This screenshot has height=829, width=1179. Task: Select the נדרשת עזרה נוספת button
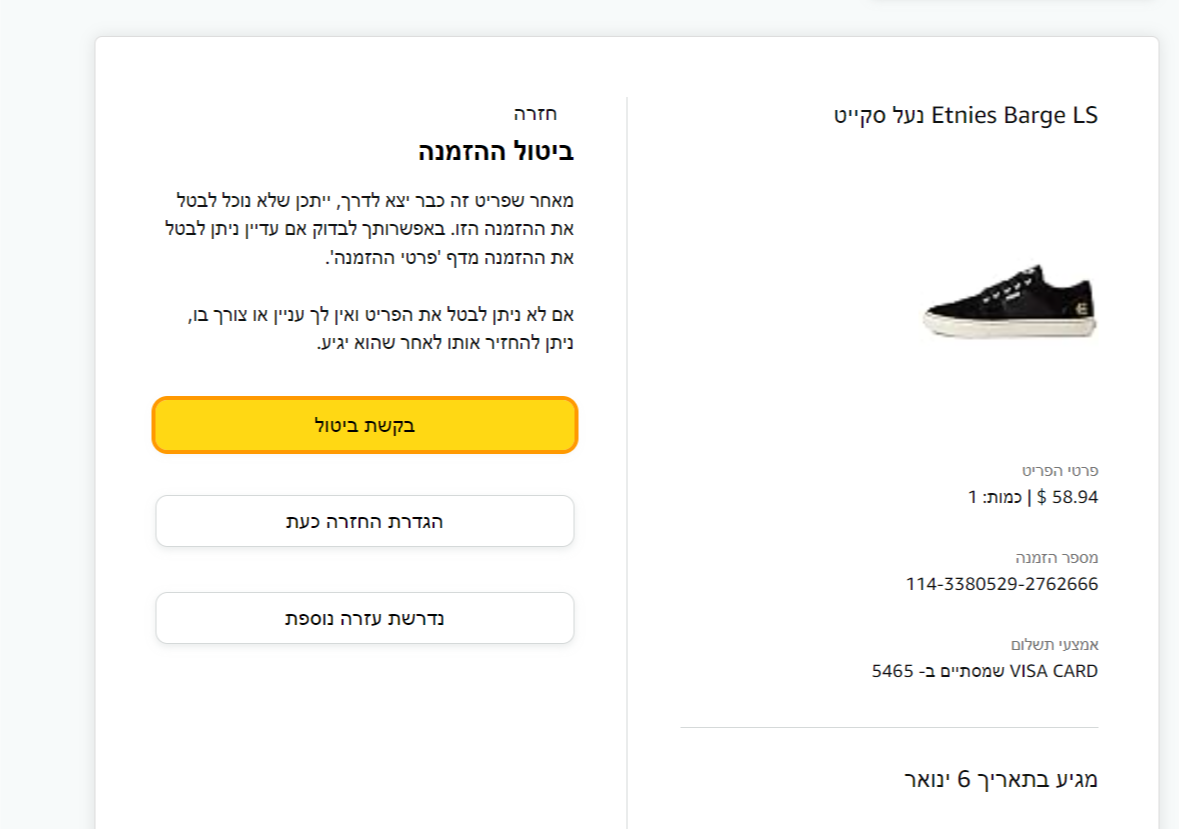(365, 618)
